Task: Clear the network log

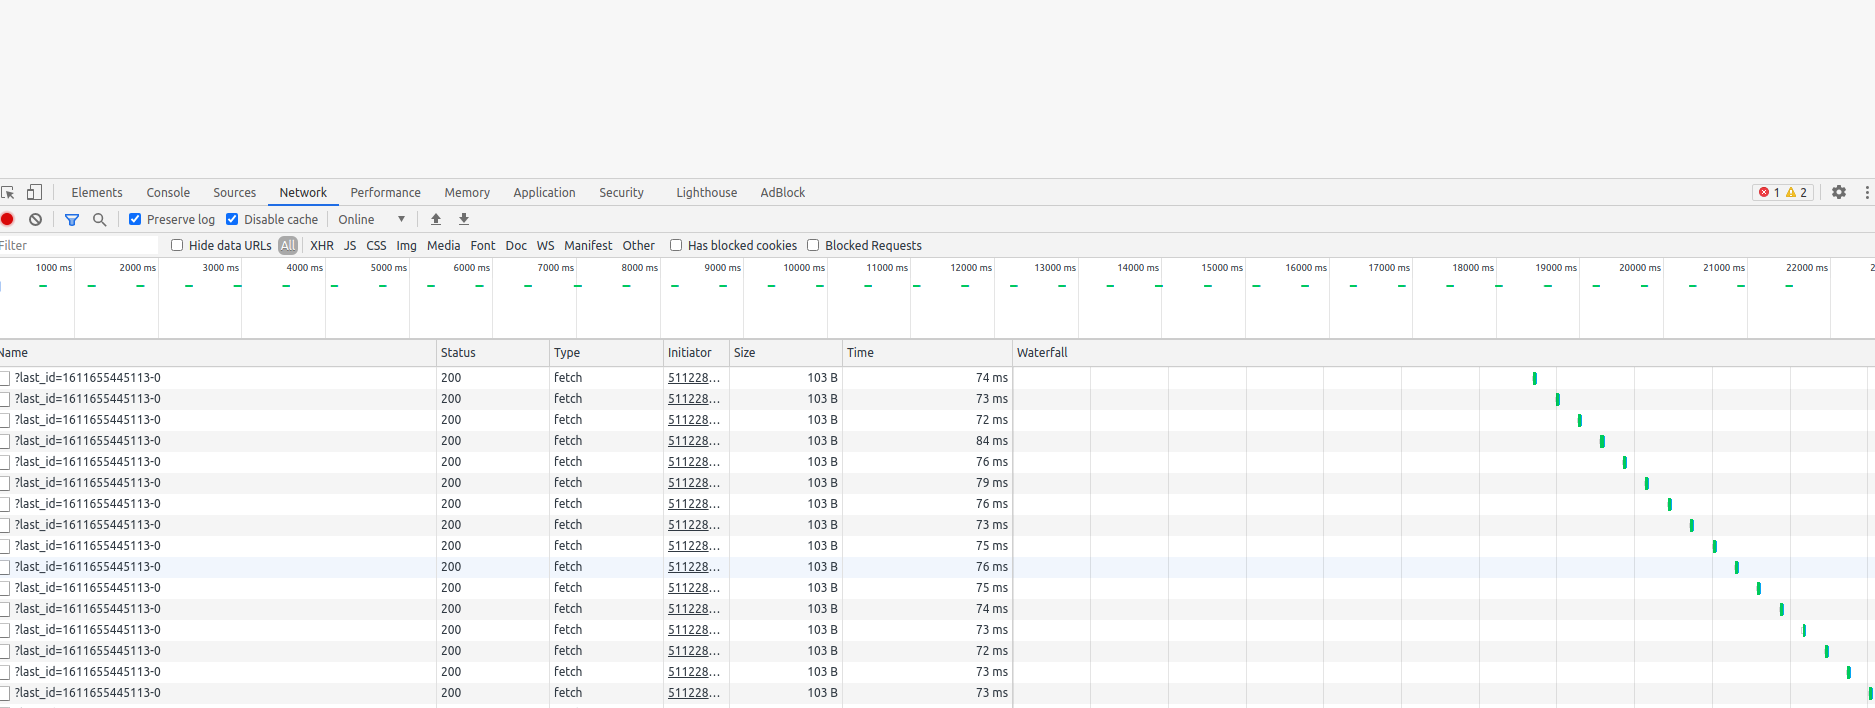Action: [35, 219]
